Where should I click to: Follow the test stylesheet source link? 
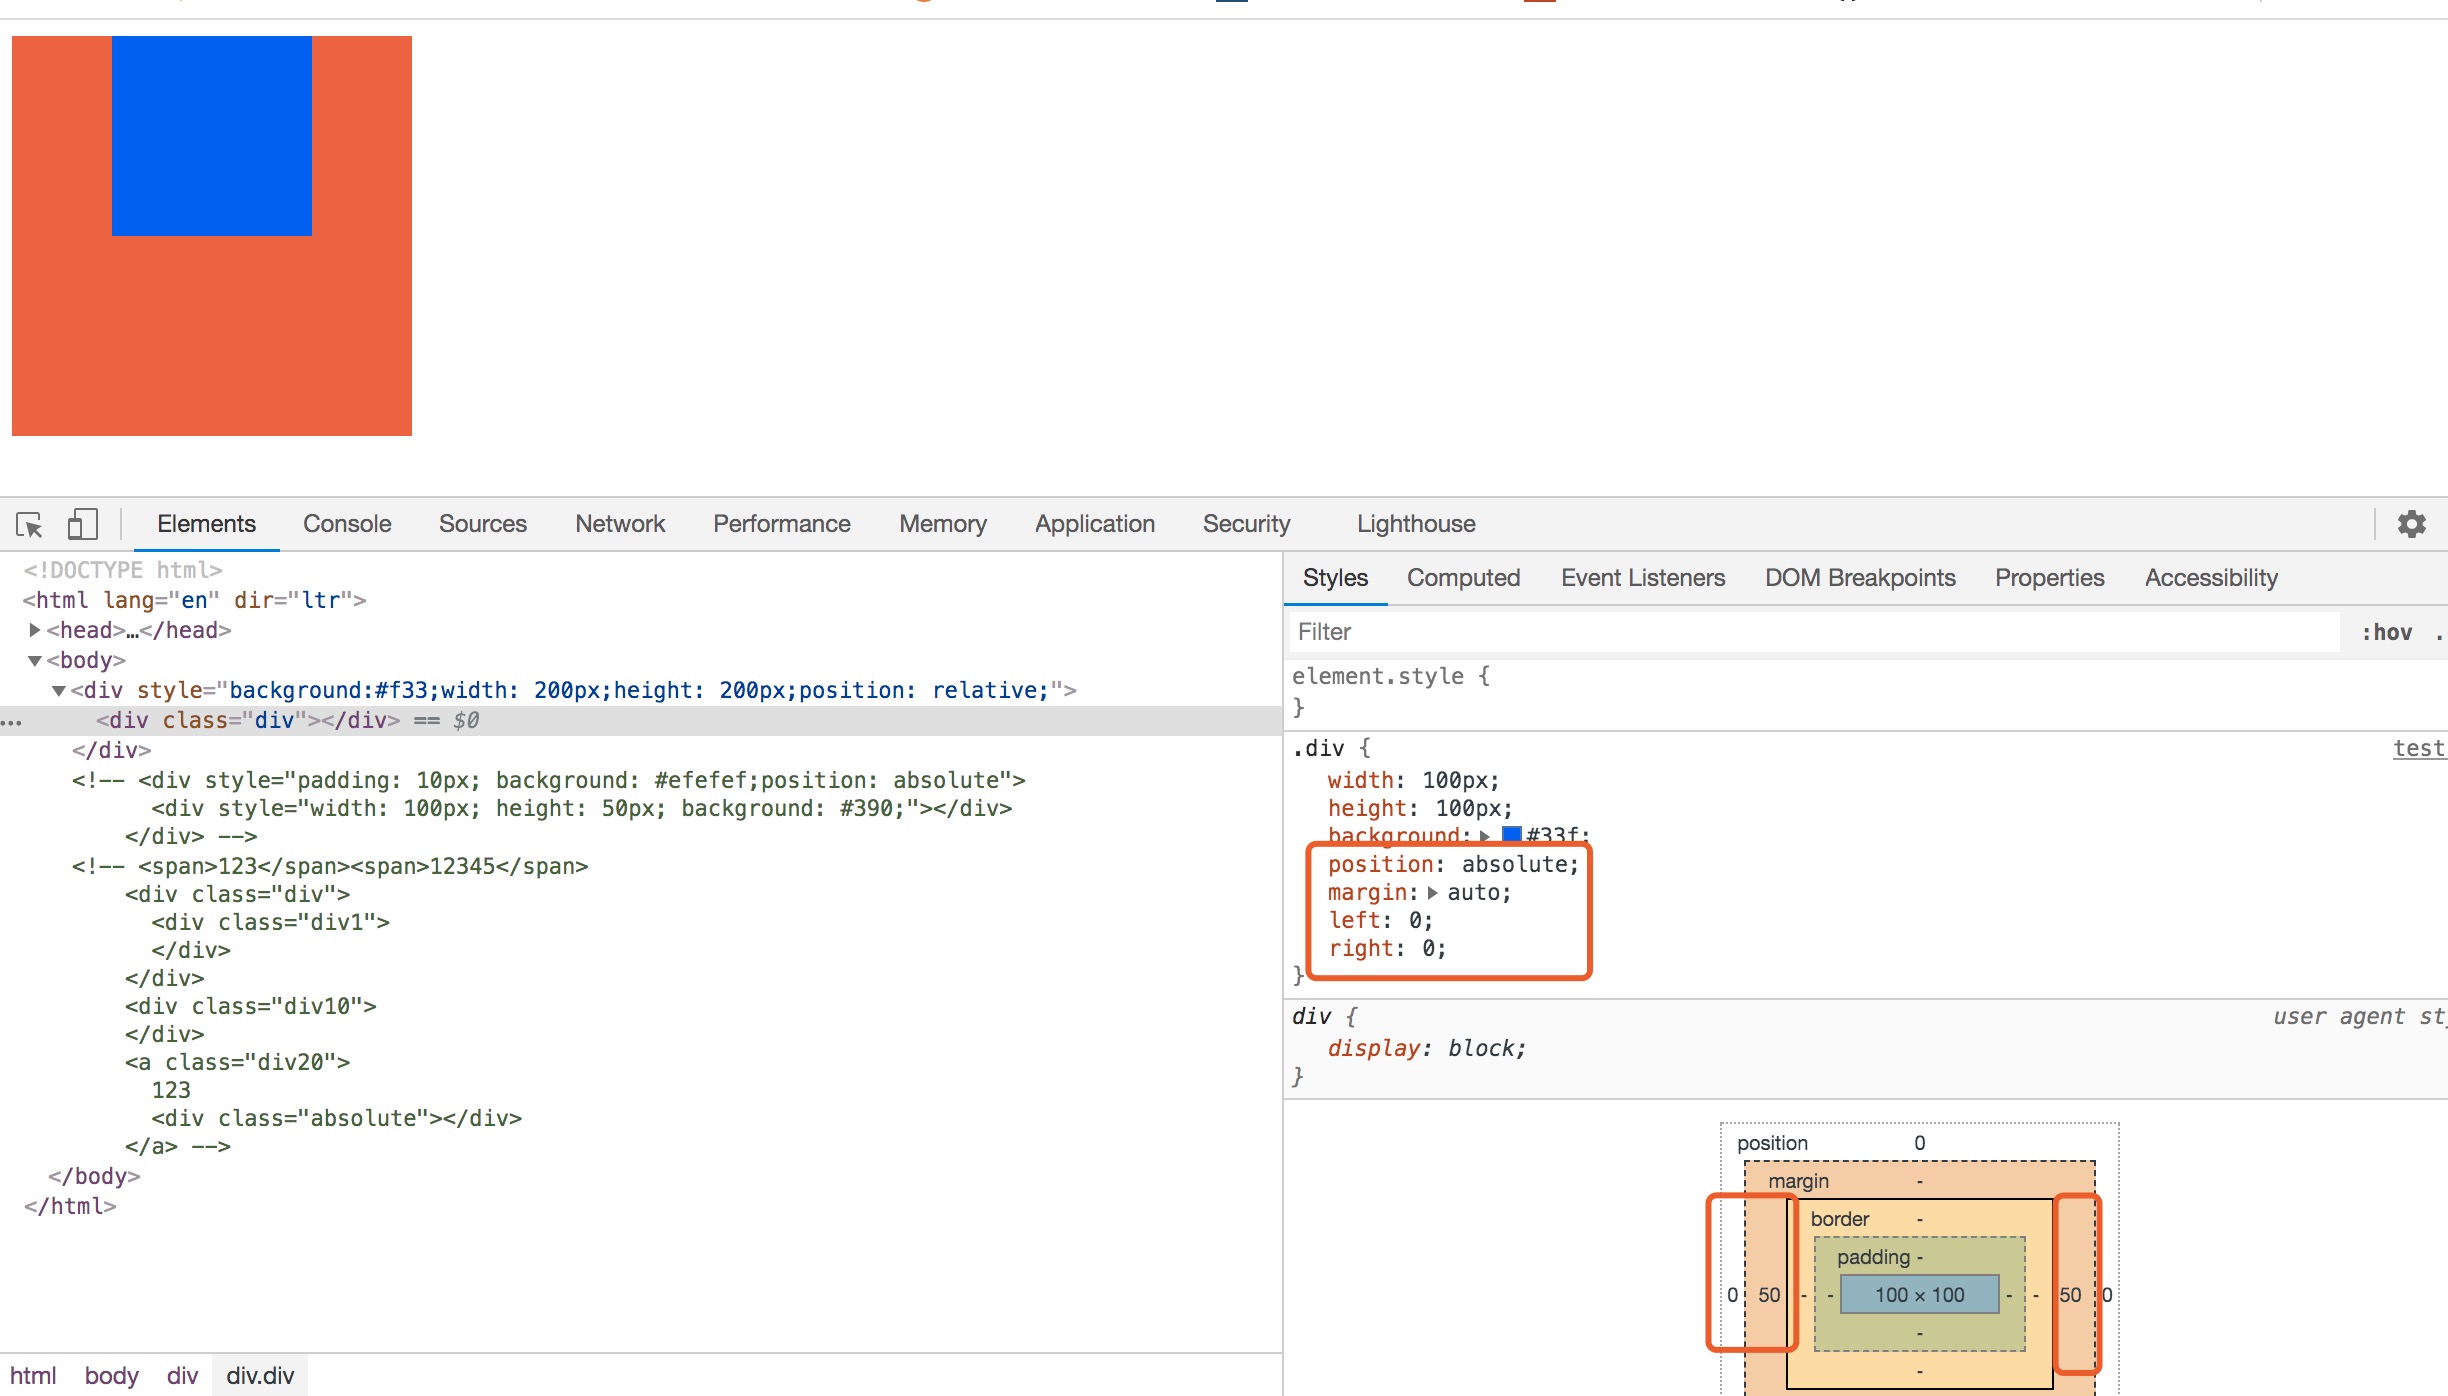[x=2419, y=748]
